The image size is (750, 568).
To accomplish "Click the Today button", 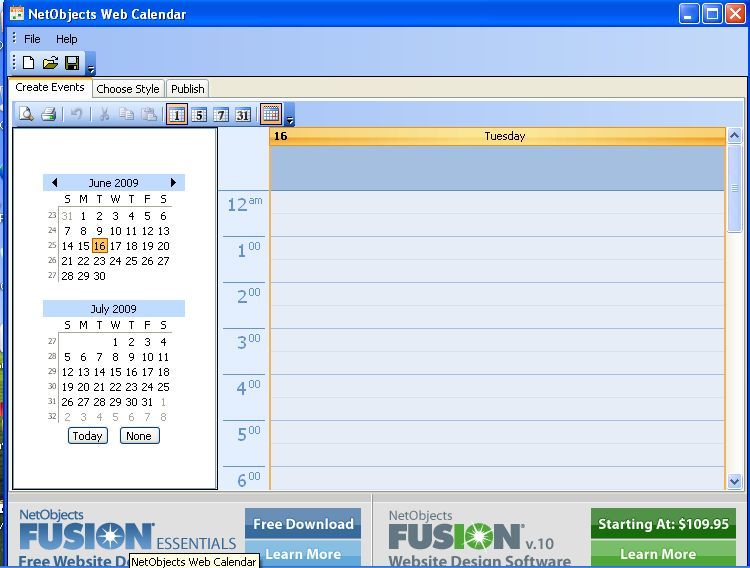I will [88, 436].
